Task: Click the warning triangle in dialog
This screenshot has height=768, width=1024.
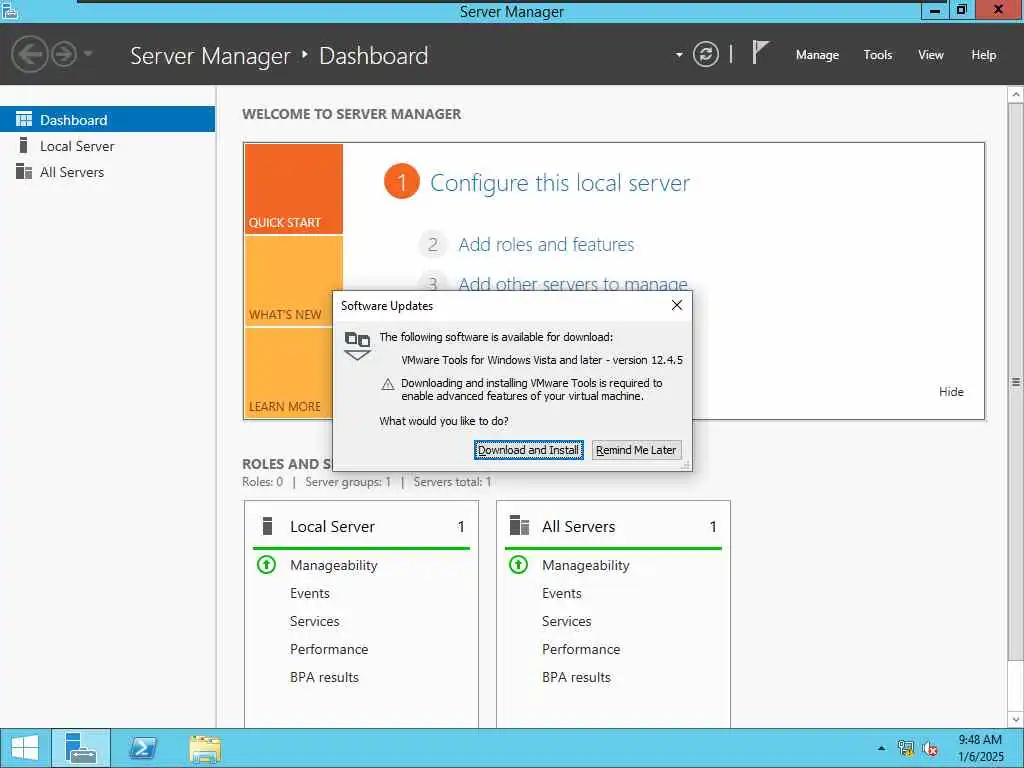Action: [x=387, y=384]
